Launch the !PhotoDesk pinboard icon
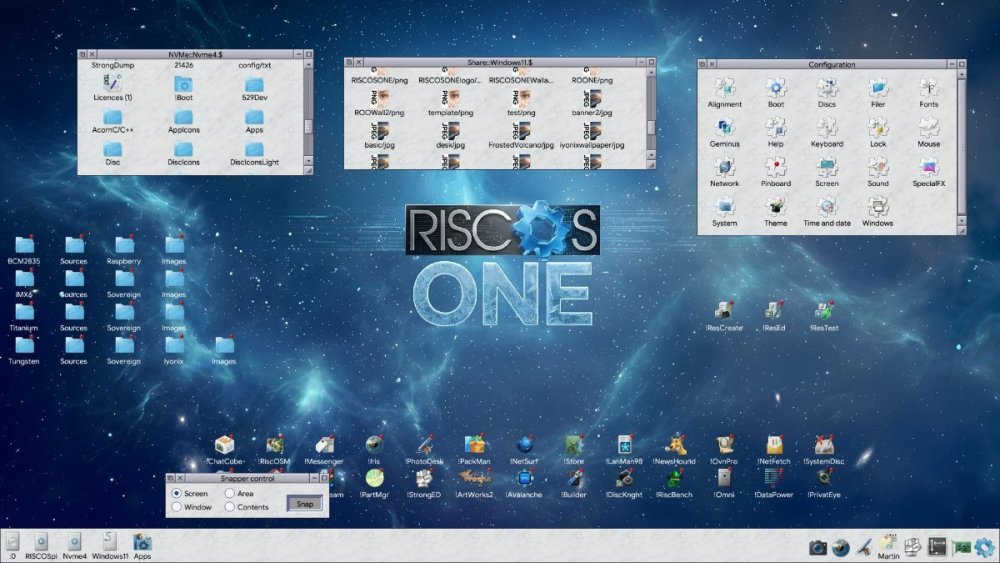 click(x=424, y=449)
